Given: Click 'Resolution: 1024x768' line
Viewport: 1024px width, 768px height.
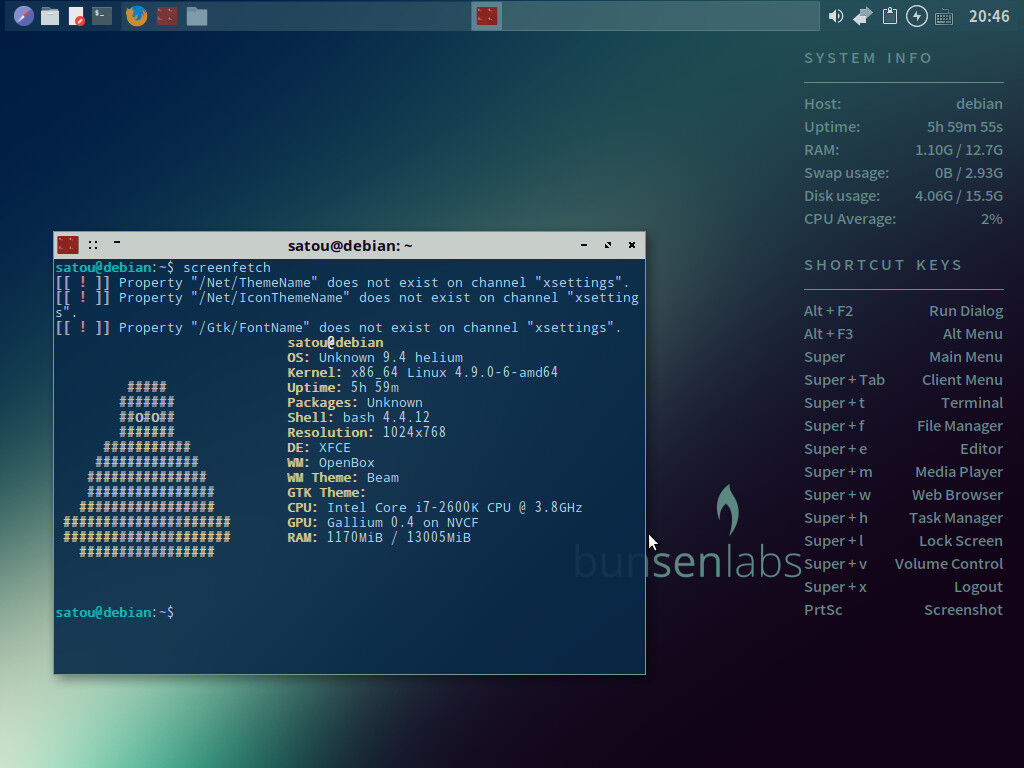Looking at the screenshot, I should pyautogui.click(x=366, y=432).
